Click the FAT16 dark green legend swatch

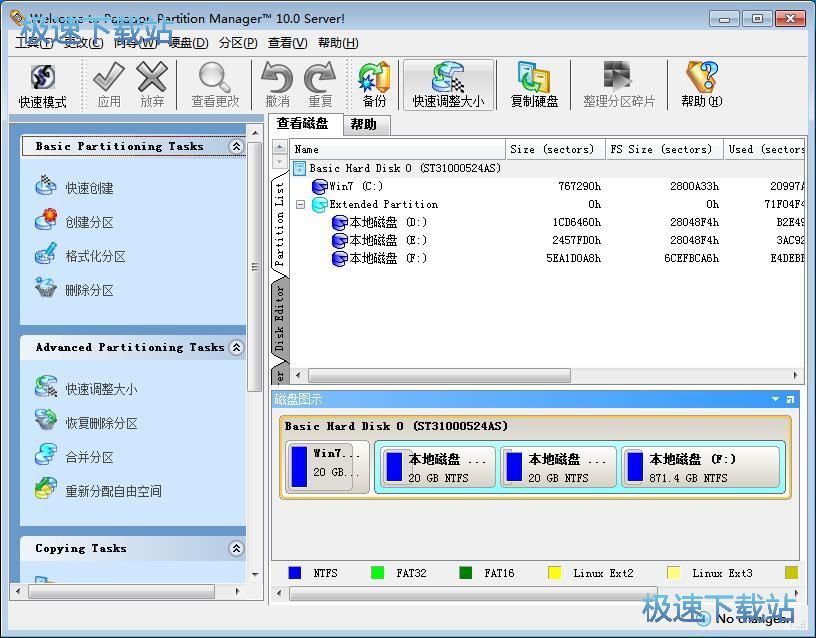coord(465,572)
